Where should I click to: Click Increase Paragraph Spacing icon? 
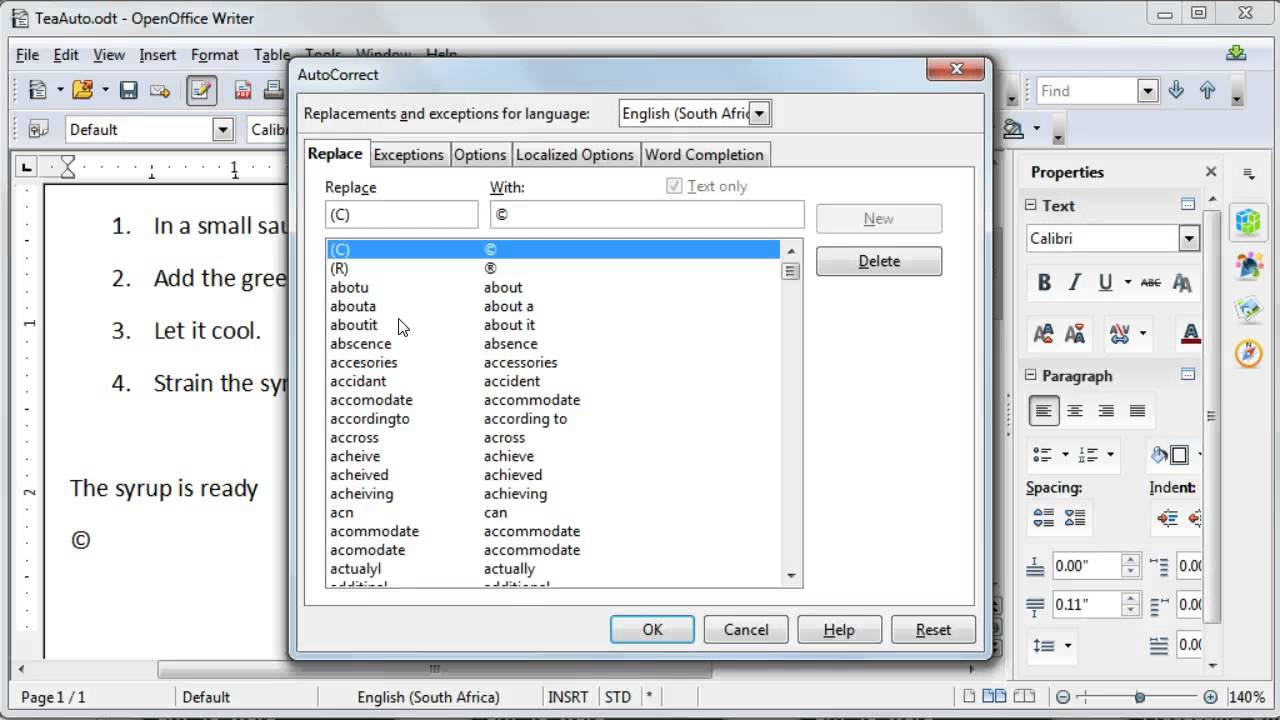click(1043, 518)
